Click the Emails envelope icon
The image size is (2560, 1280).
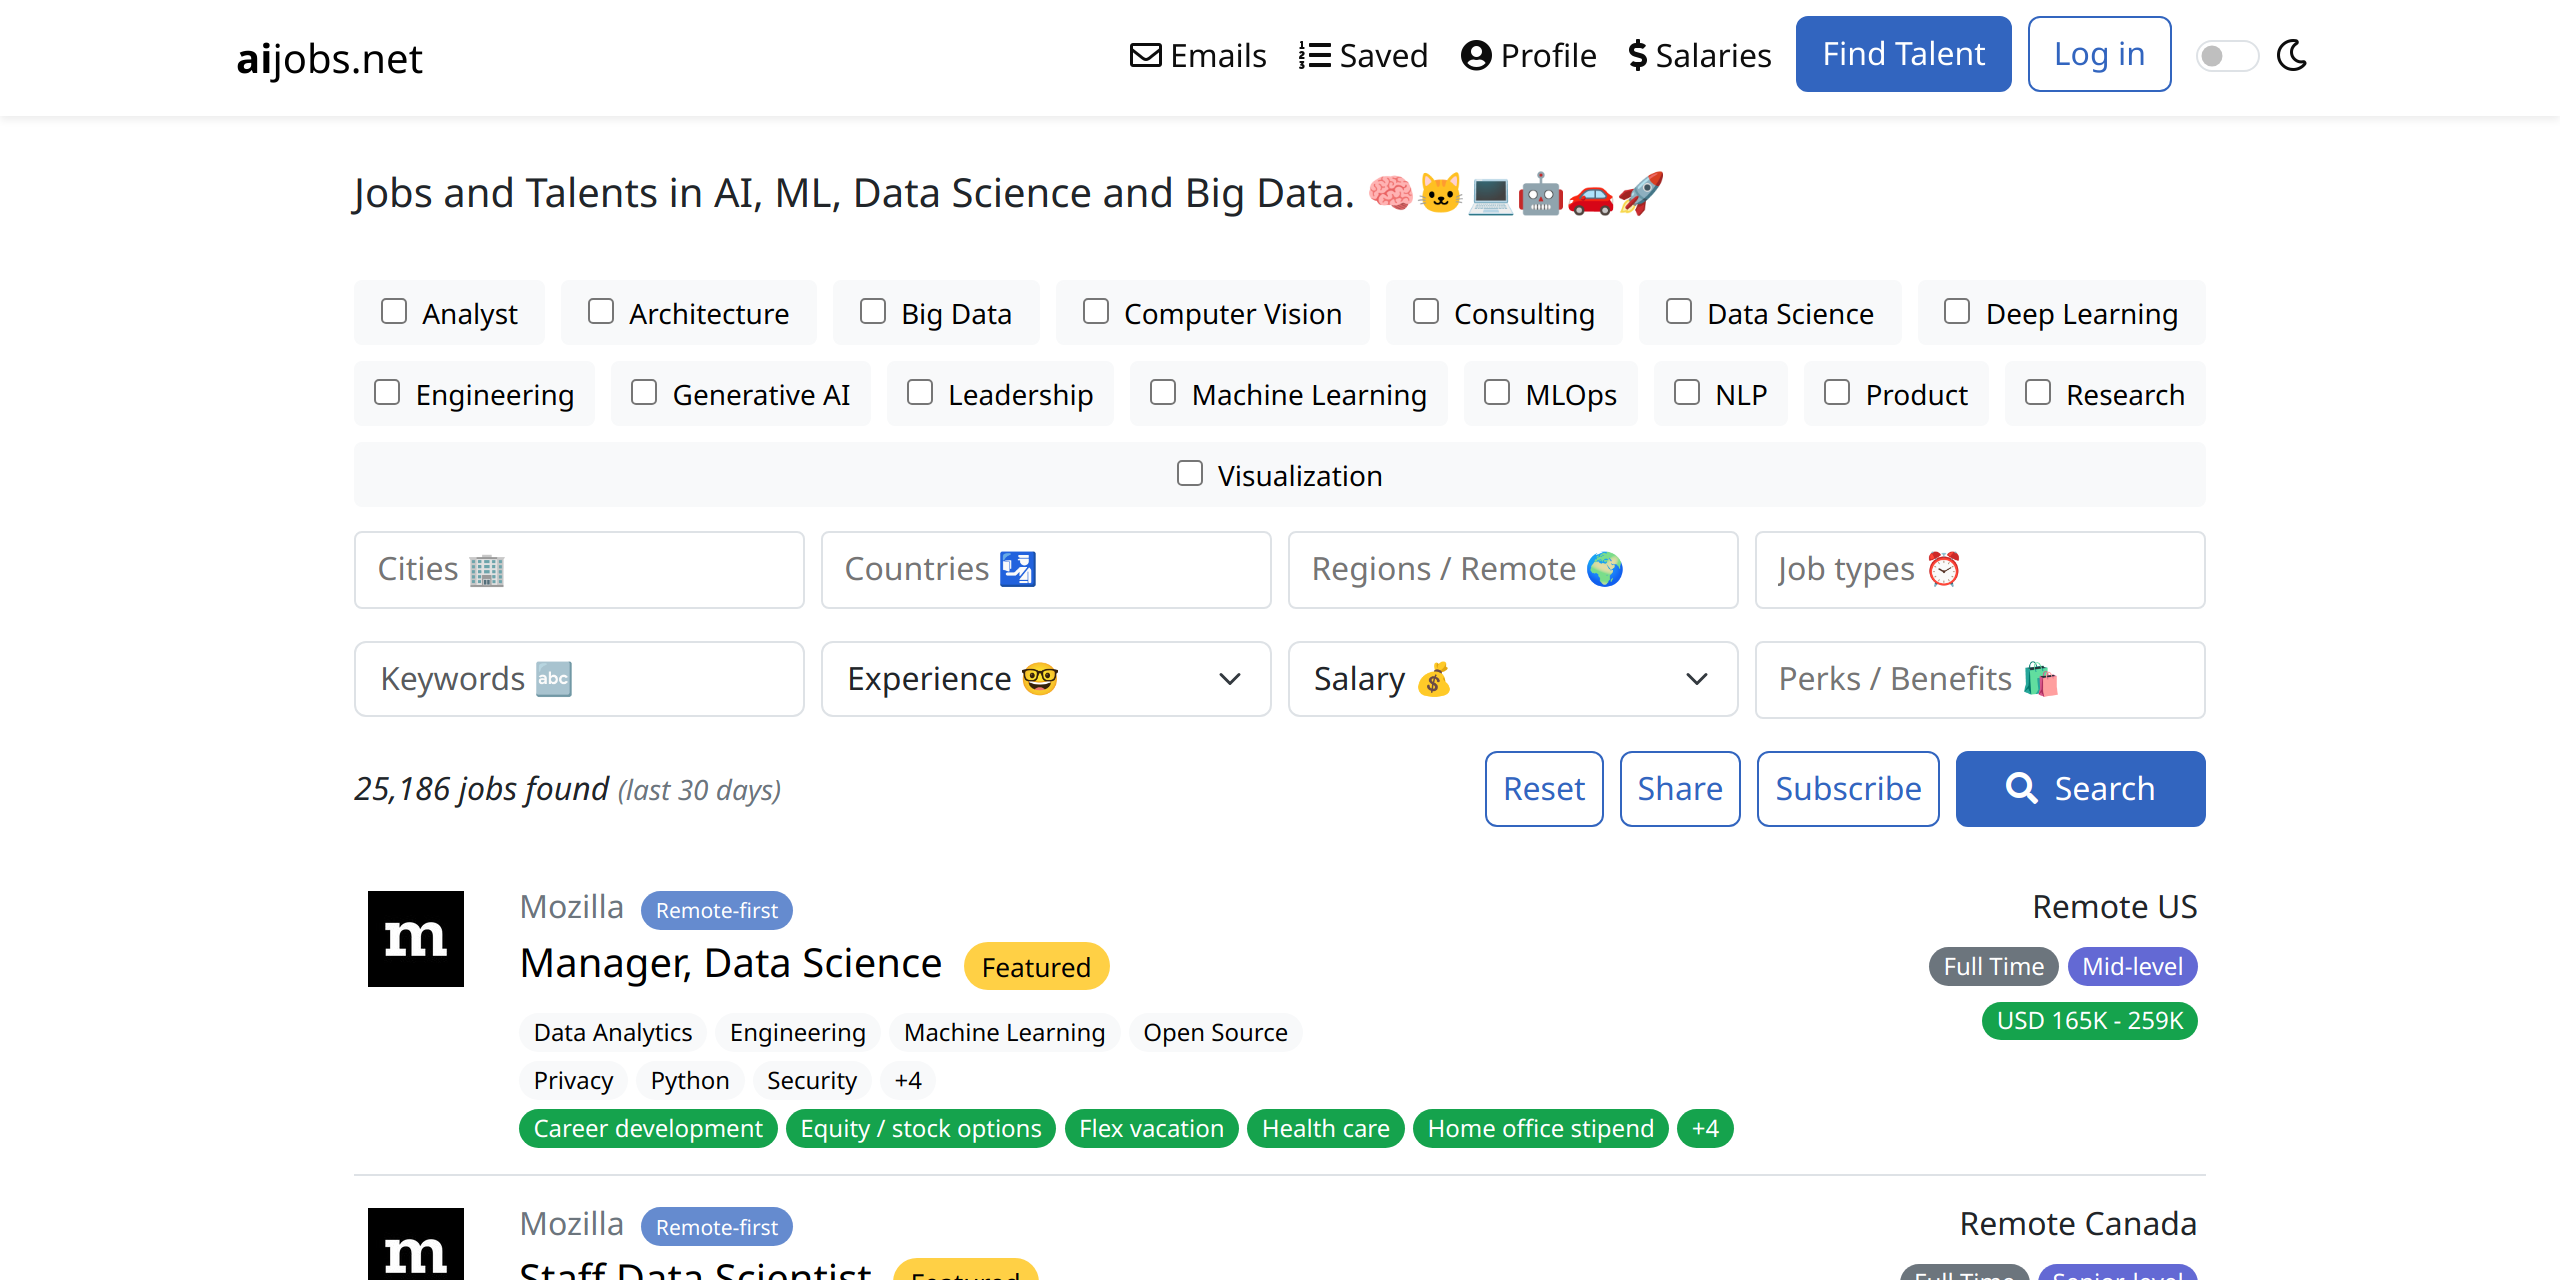(x=1145, y=55)
